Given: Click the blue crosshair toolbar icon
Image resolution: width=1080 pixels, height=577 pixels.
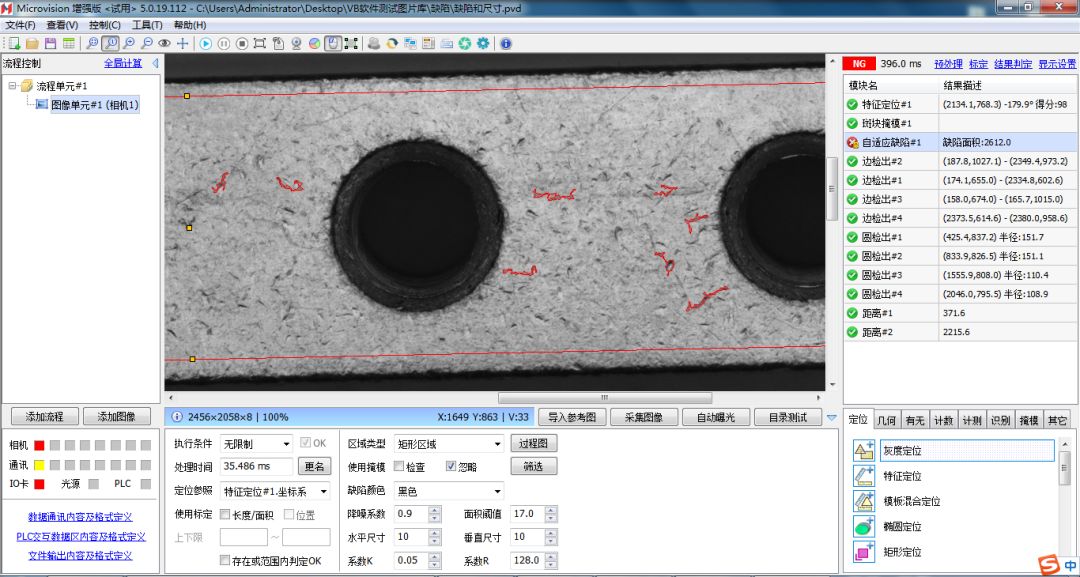Looking at the screenshot, I should pyautogui.click(x=183, y=43).
